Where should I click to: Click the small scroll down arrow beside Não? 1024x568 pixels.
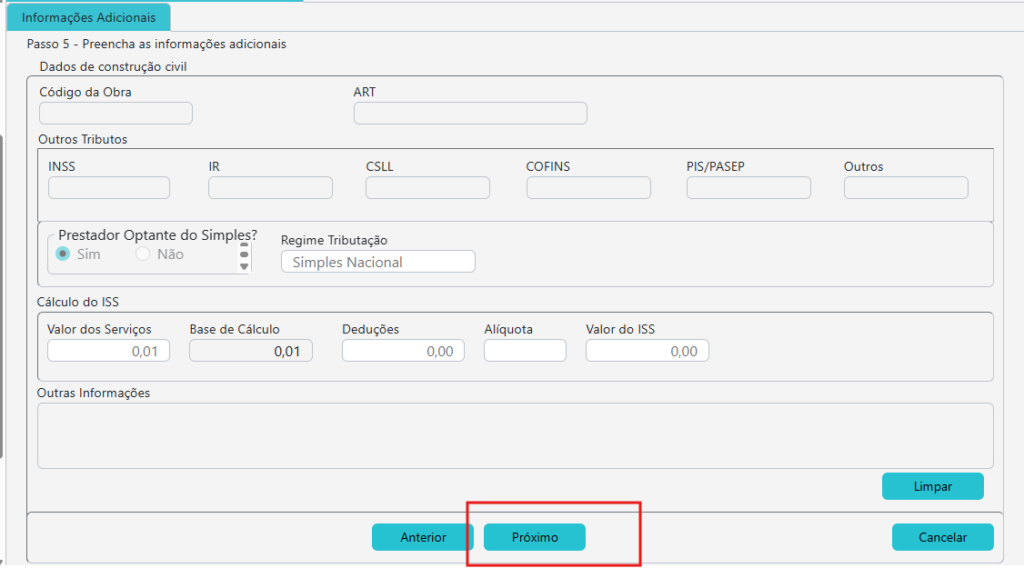pyautogui.click(x=244, y=266)
